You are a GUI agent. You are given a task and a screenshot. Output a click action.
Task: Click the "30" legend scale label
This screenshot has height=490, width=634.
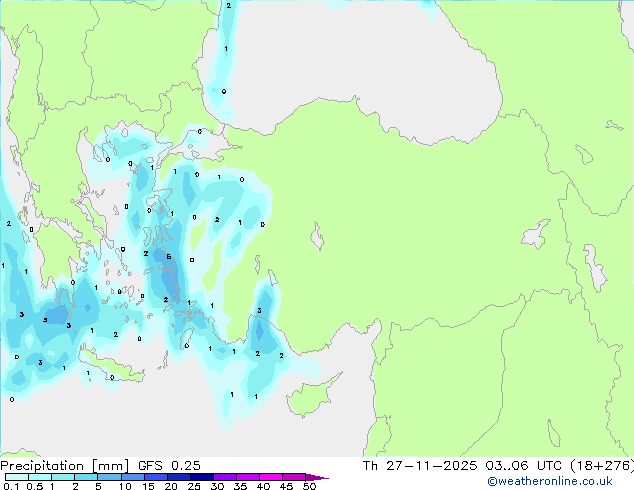217,486
